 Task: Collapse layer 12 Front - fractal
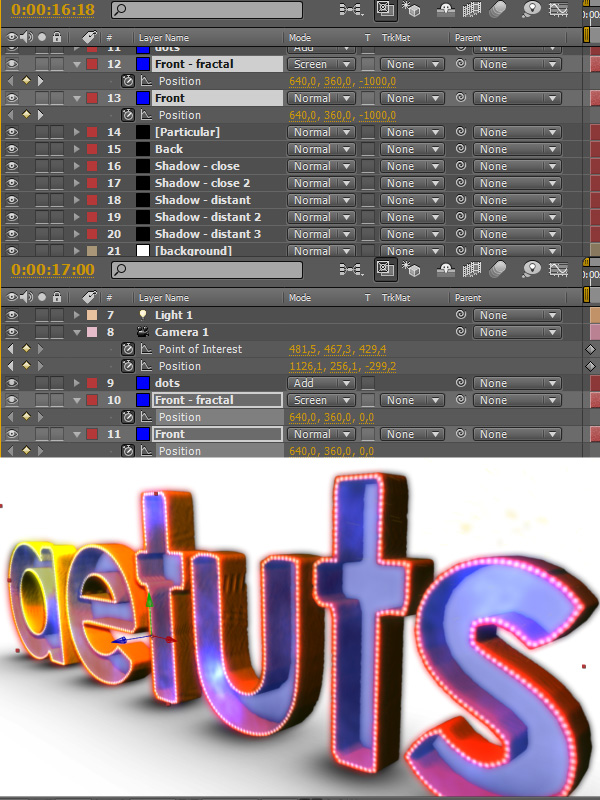(x=77, y=64)
